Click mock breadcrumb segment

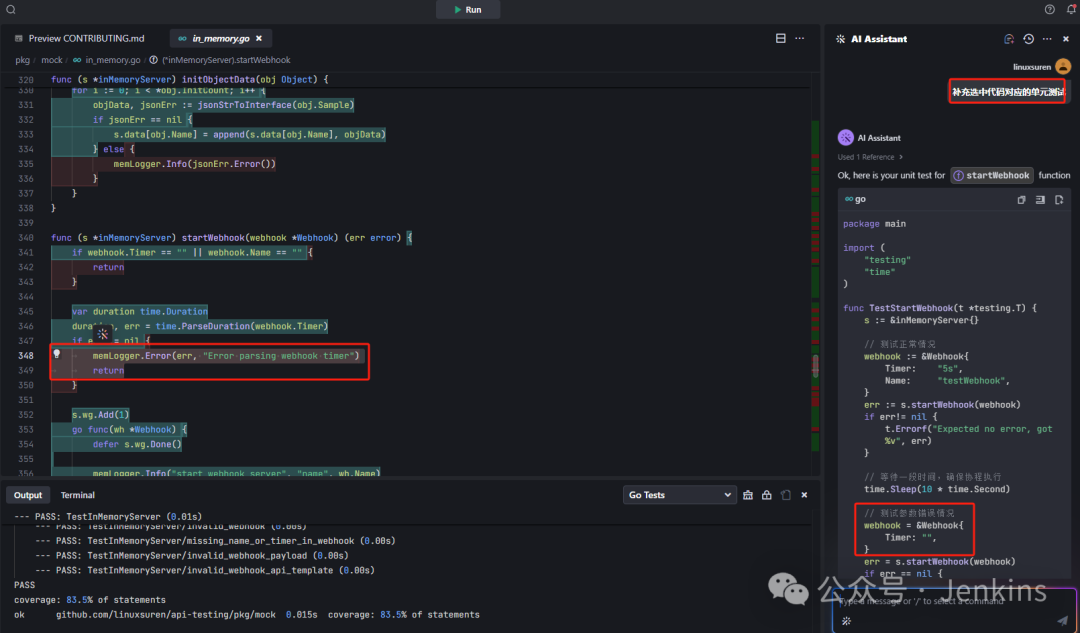52,60
